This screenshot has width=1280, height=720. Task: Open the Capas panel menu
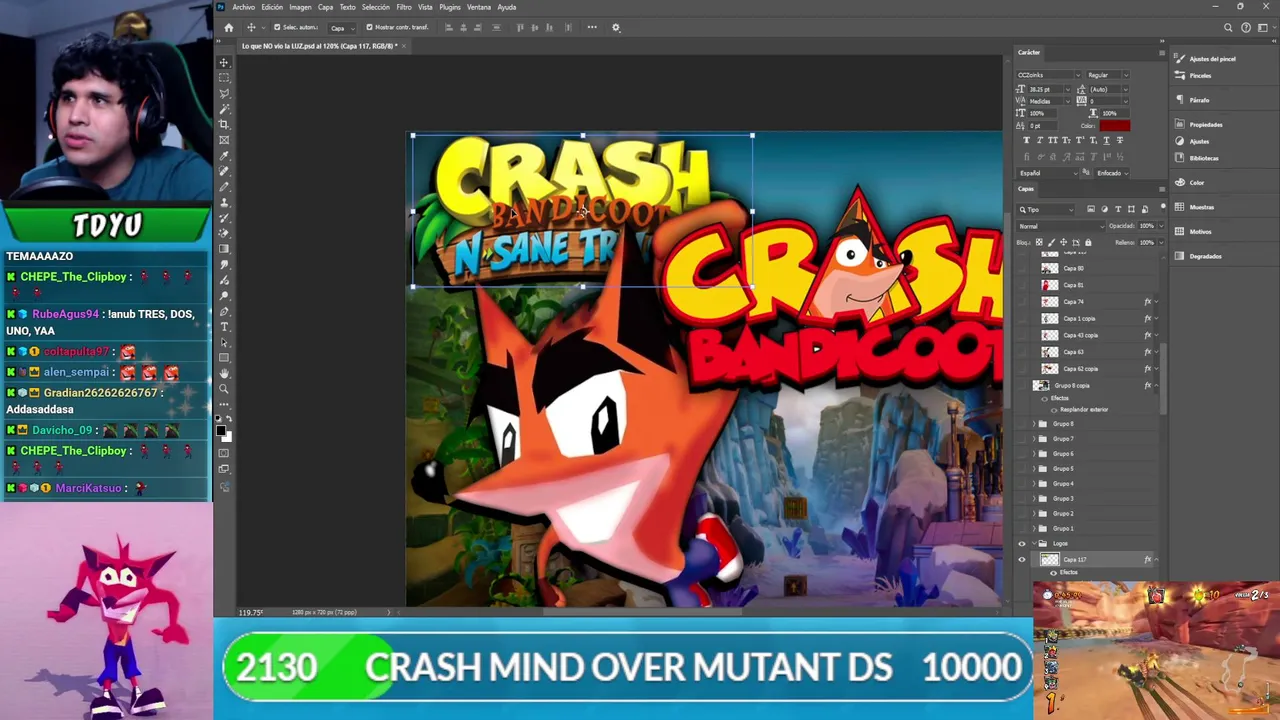(1161, 188)
